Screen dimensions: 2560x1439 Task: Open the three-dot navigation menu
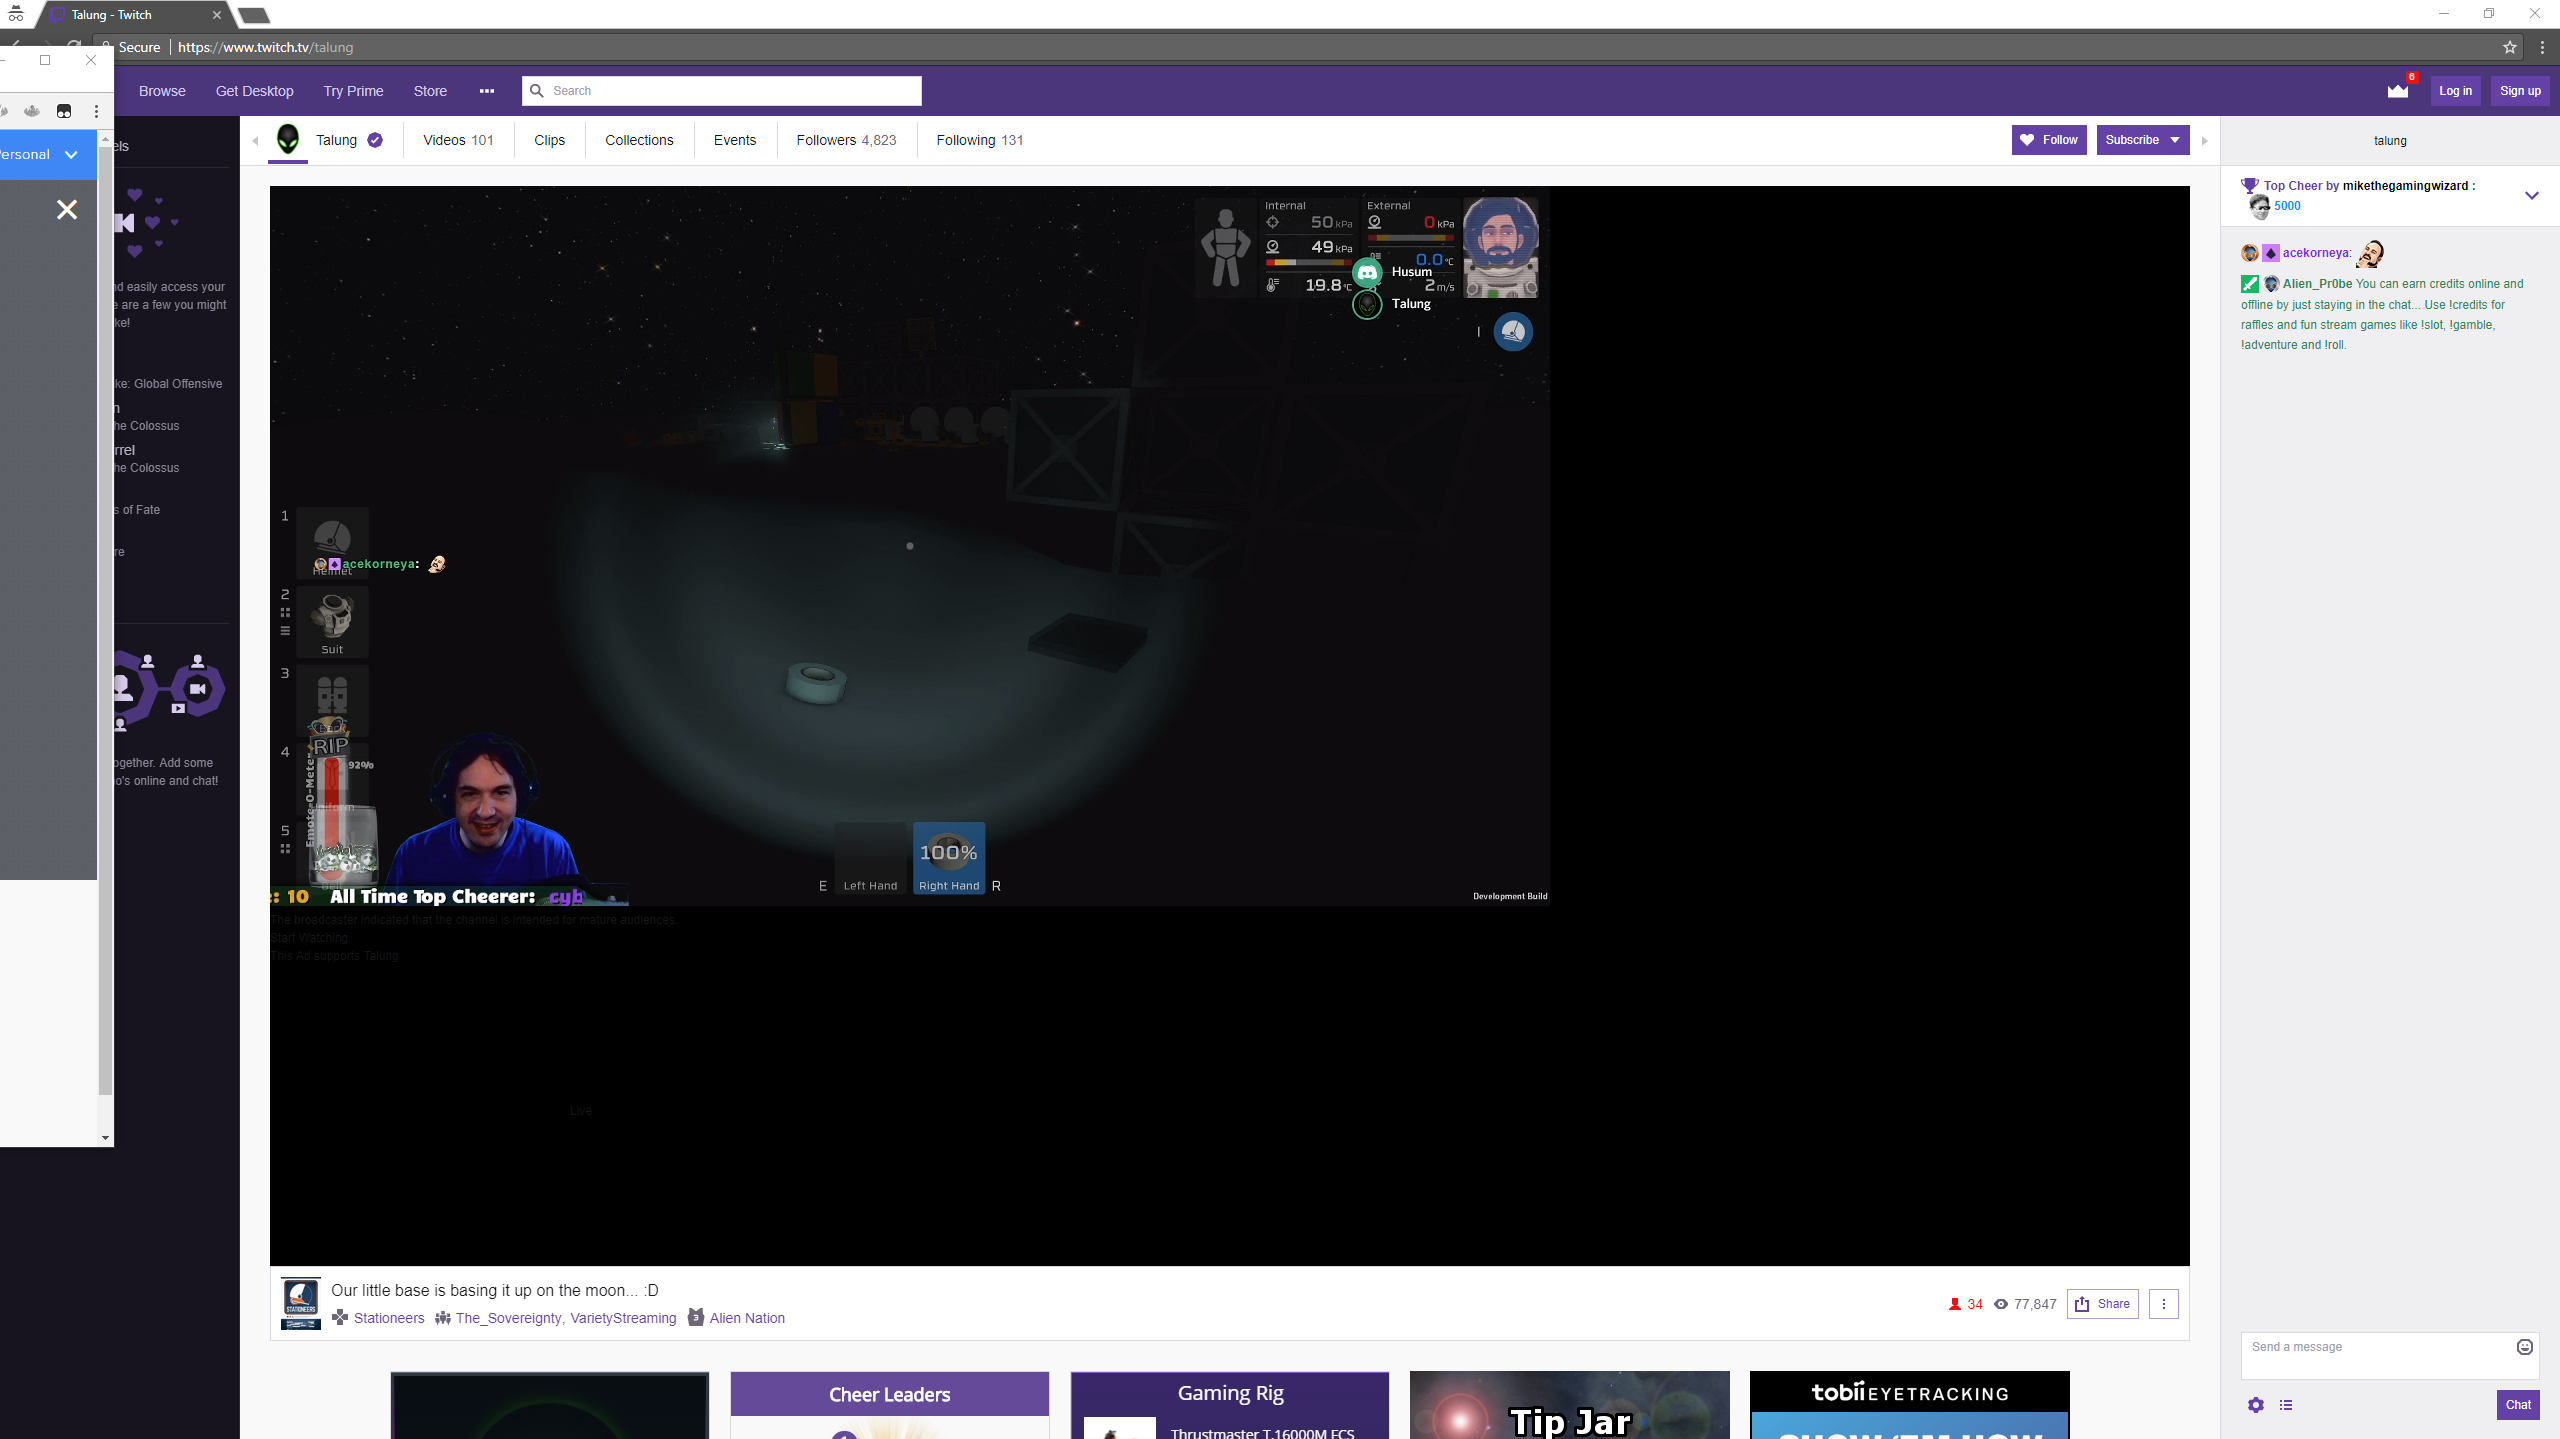click(487, 91)
